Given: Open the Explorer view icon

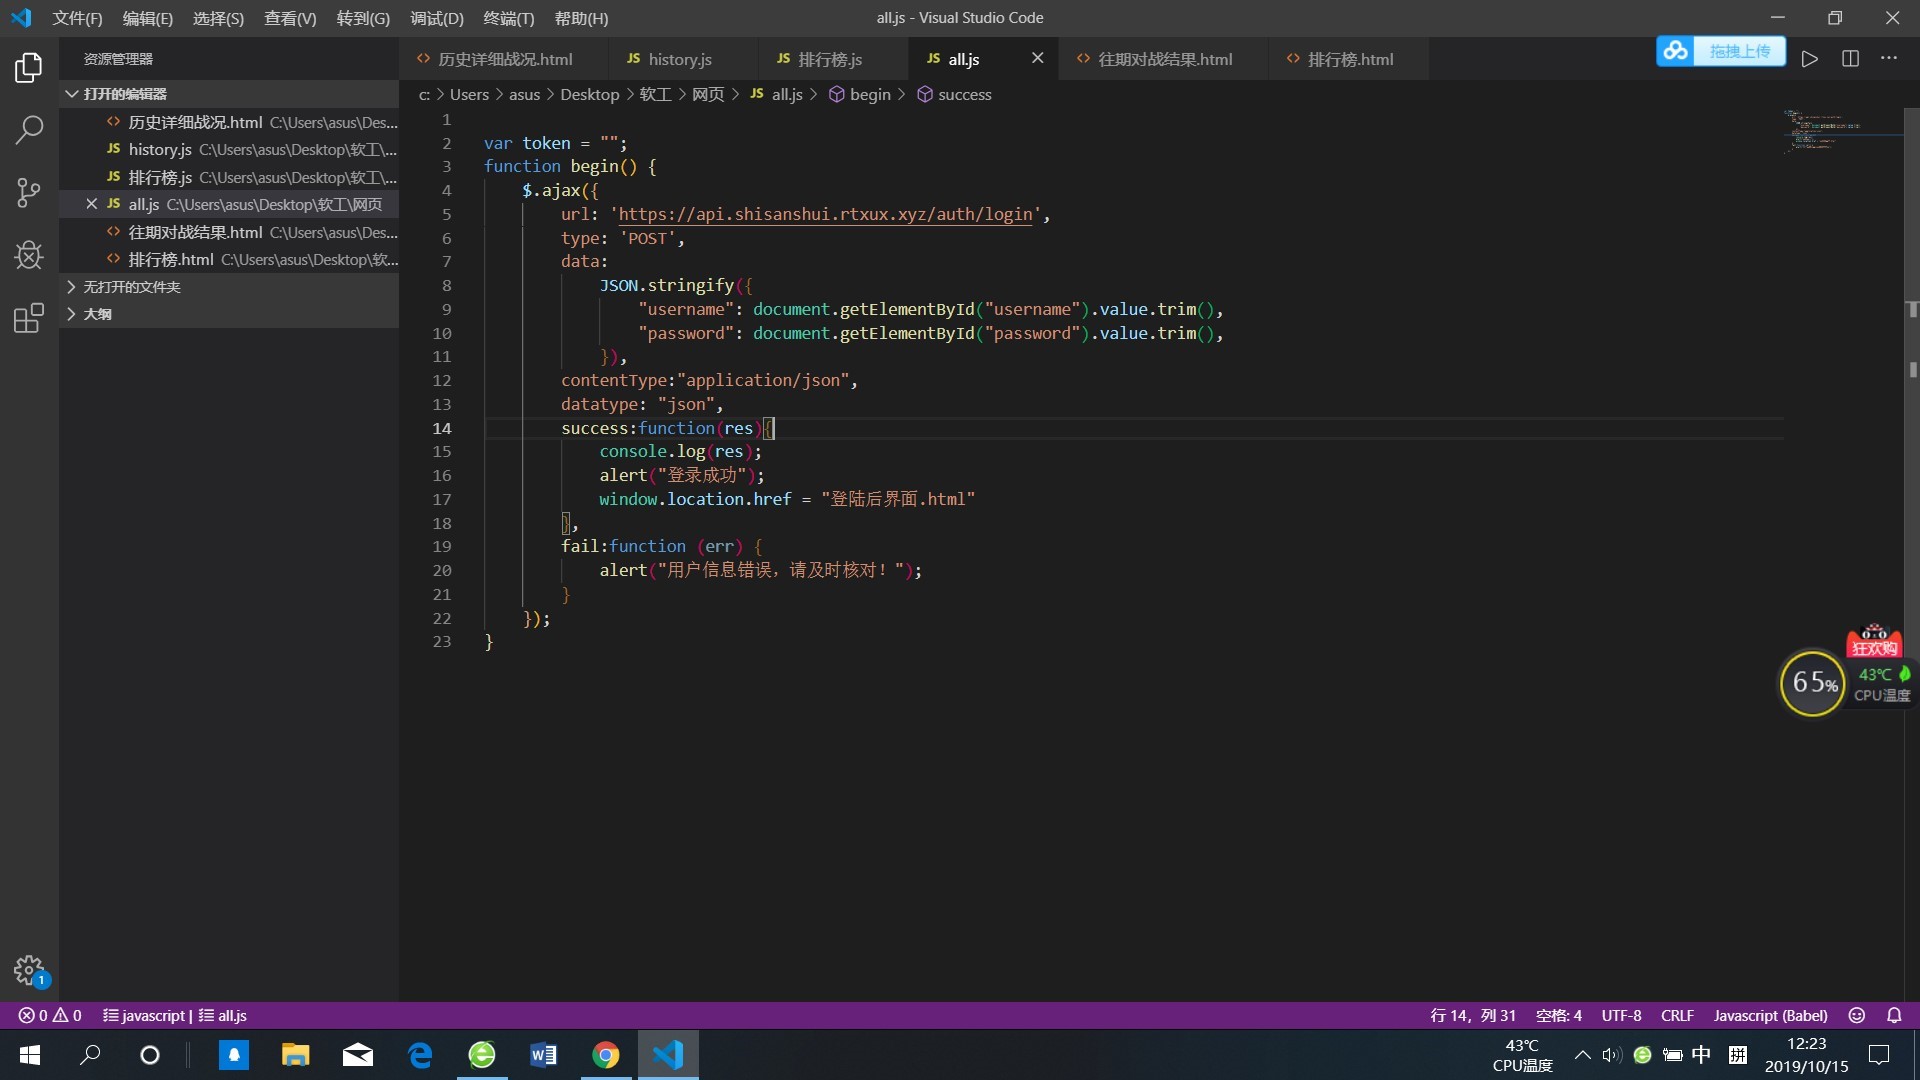Looking at the screenshot, I should 29,68.
